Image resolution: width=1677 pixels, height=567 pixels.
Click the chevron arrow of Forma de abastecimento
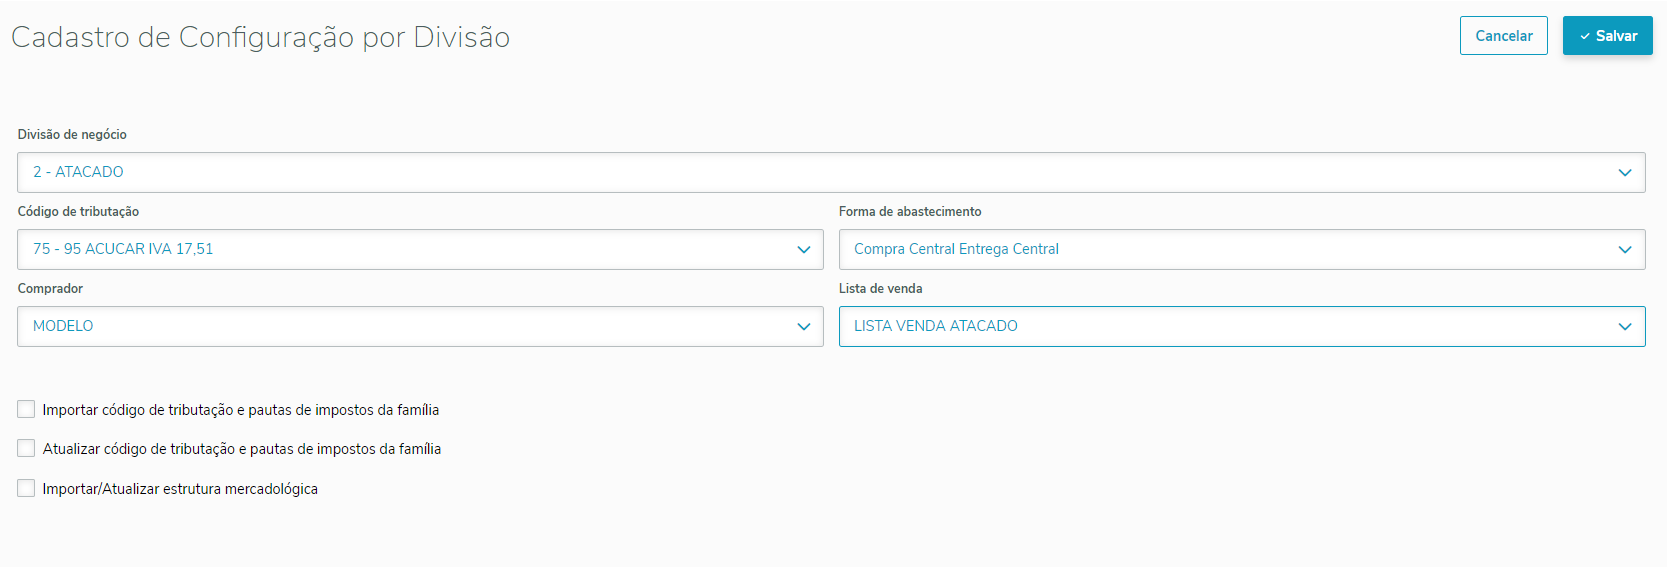pyautogui.click(x=1625, y=250)
